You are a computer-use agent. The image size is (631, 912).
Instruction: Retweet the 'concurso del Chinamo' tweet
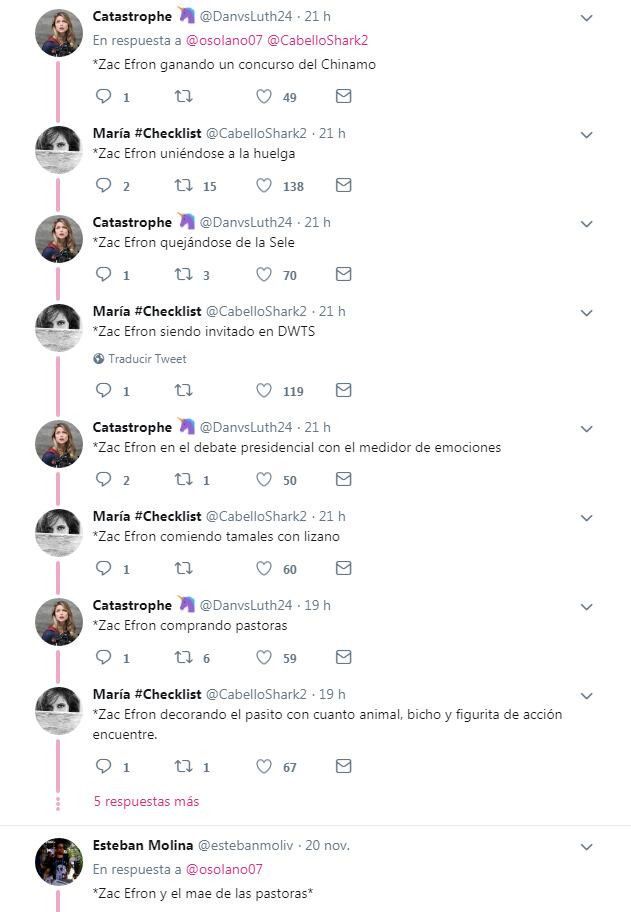pos(183,97)
